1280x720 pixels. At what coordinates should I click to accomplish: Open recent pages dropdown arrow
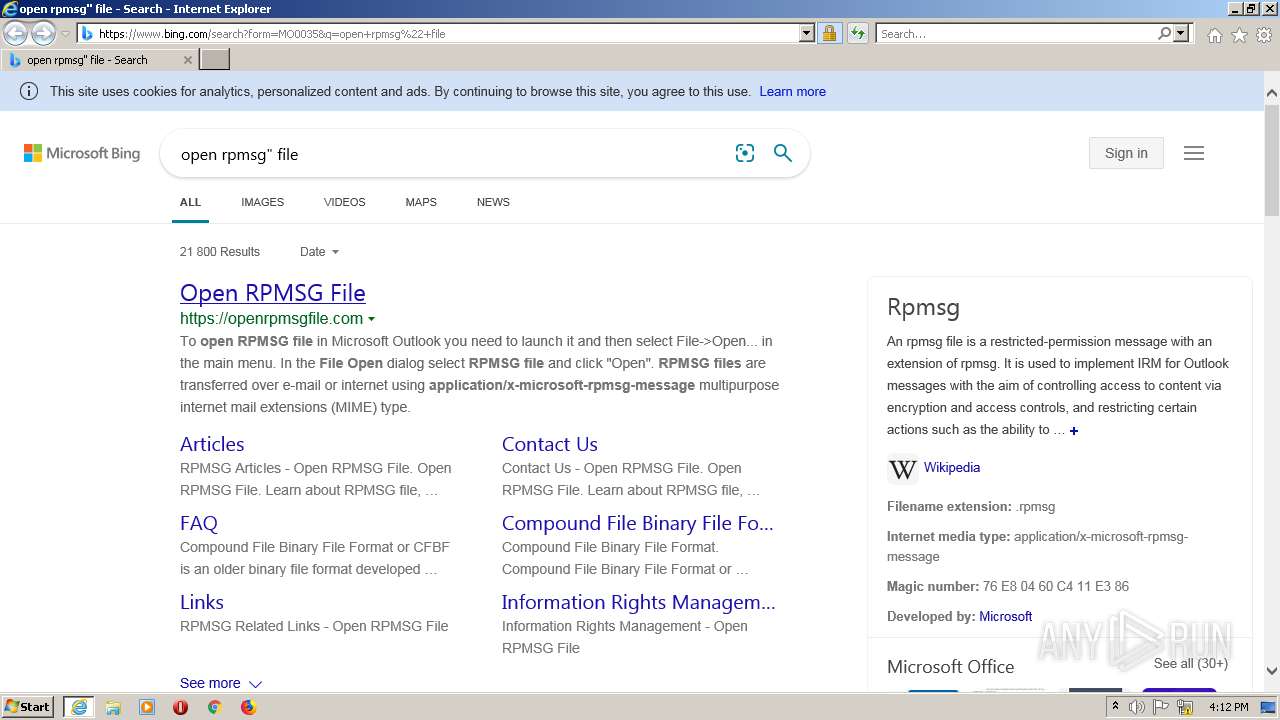(x=65, y=34)
